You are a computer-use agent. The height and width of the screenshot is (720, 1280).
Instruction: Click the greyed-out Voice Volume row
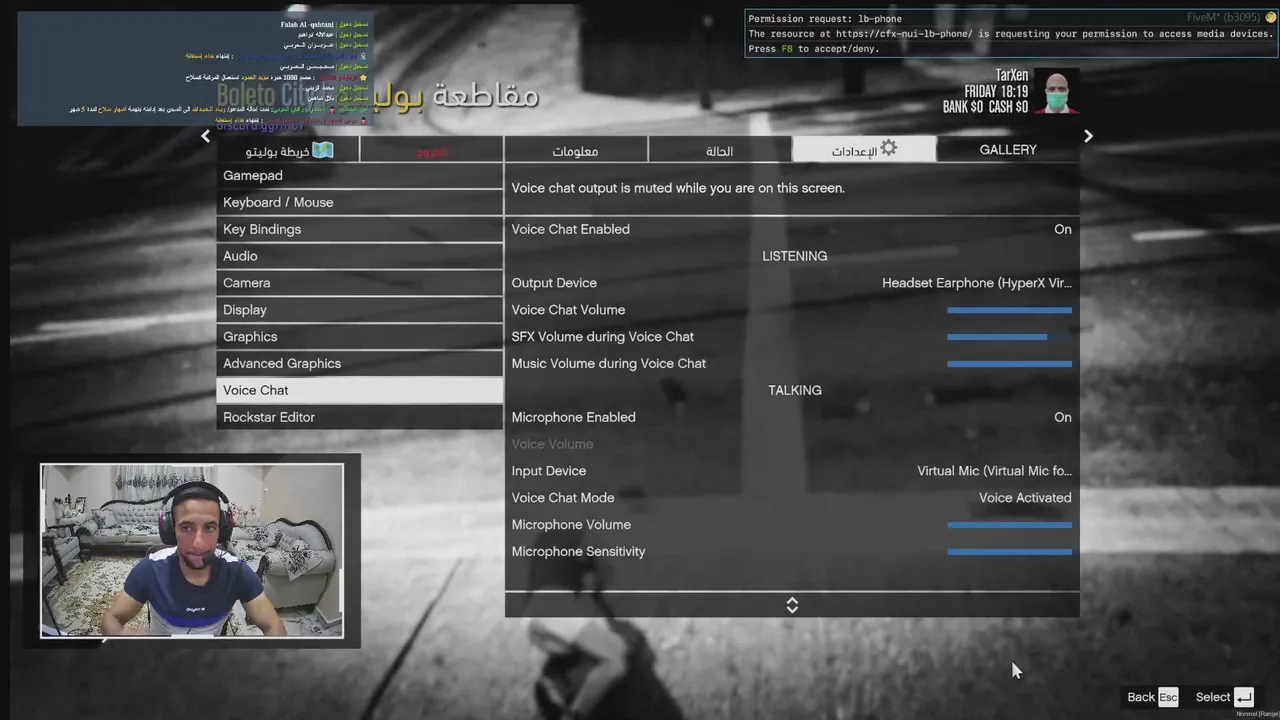point(792,444)
